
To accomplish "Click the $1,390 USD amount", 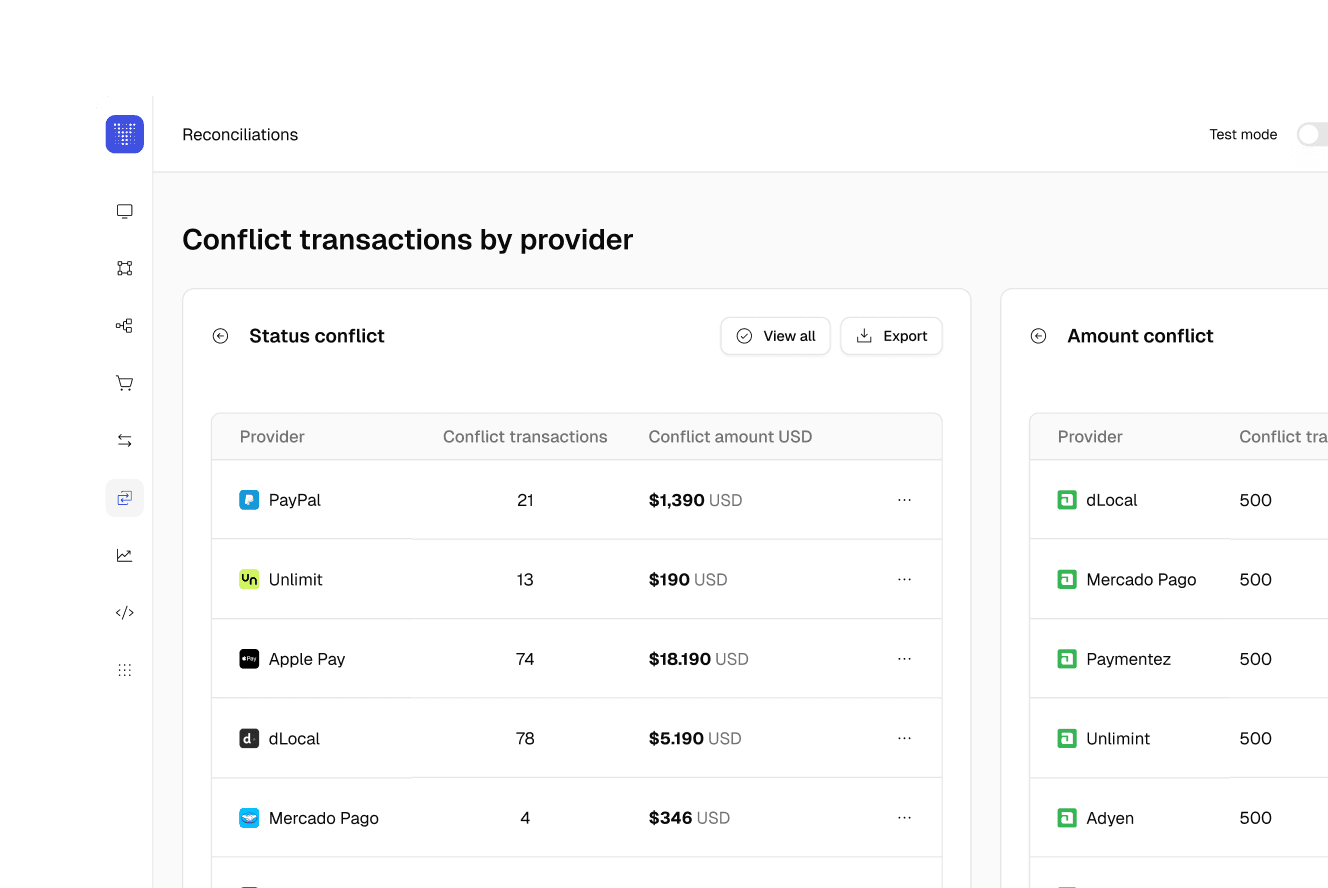I will click(696, 500).
